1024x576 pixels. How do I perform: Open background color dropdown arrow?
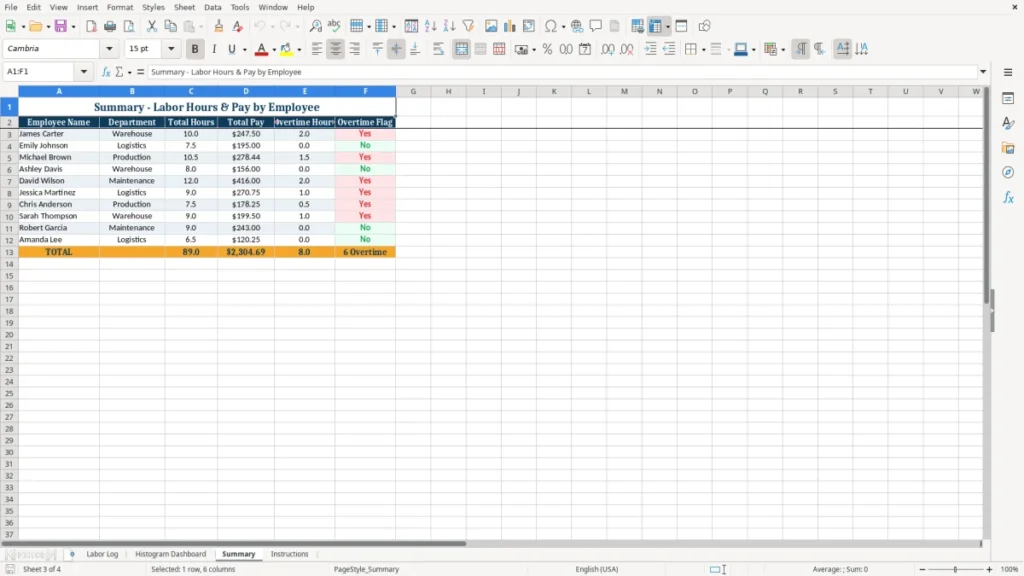pos(299,50)
